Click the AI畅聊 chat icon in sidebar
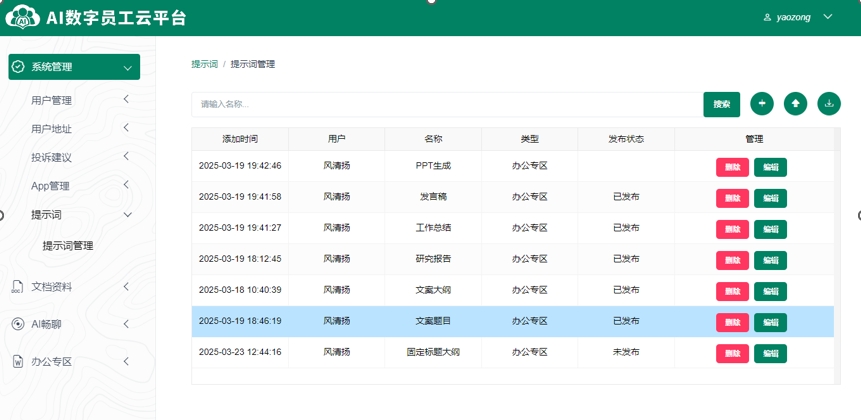The width and height of the screenshot is (861, 420). pyautogui.click(x=17, y=324)
